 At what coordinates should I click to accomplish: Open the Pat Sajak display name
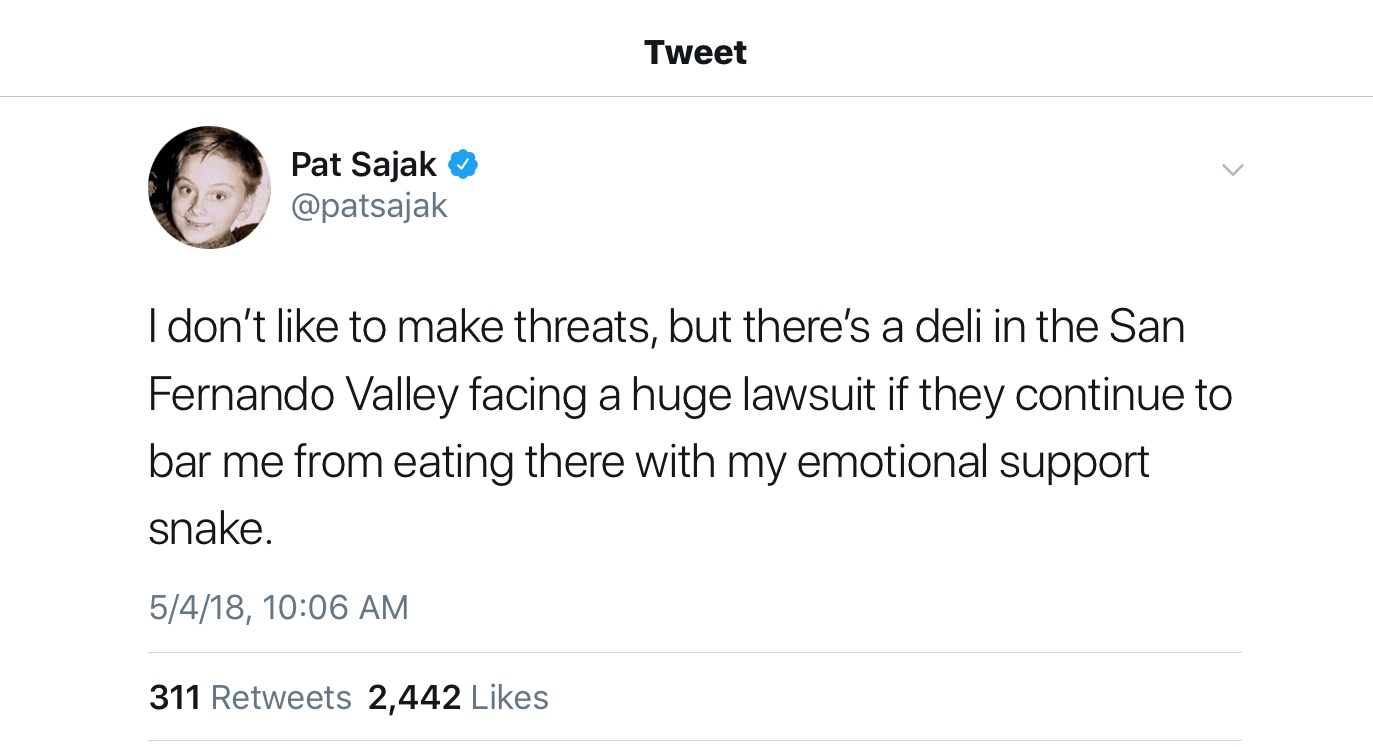pyautogui.click(x=364, y=164)
